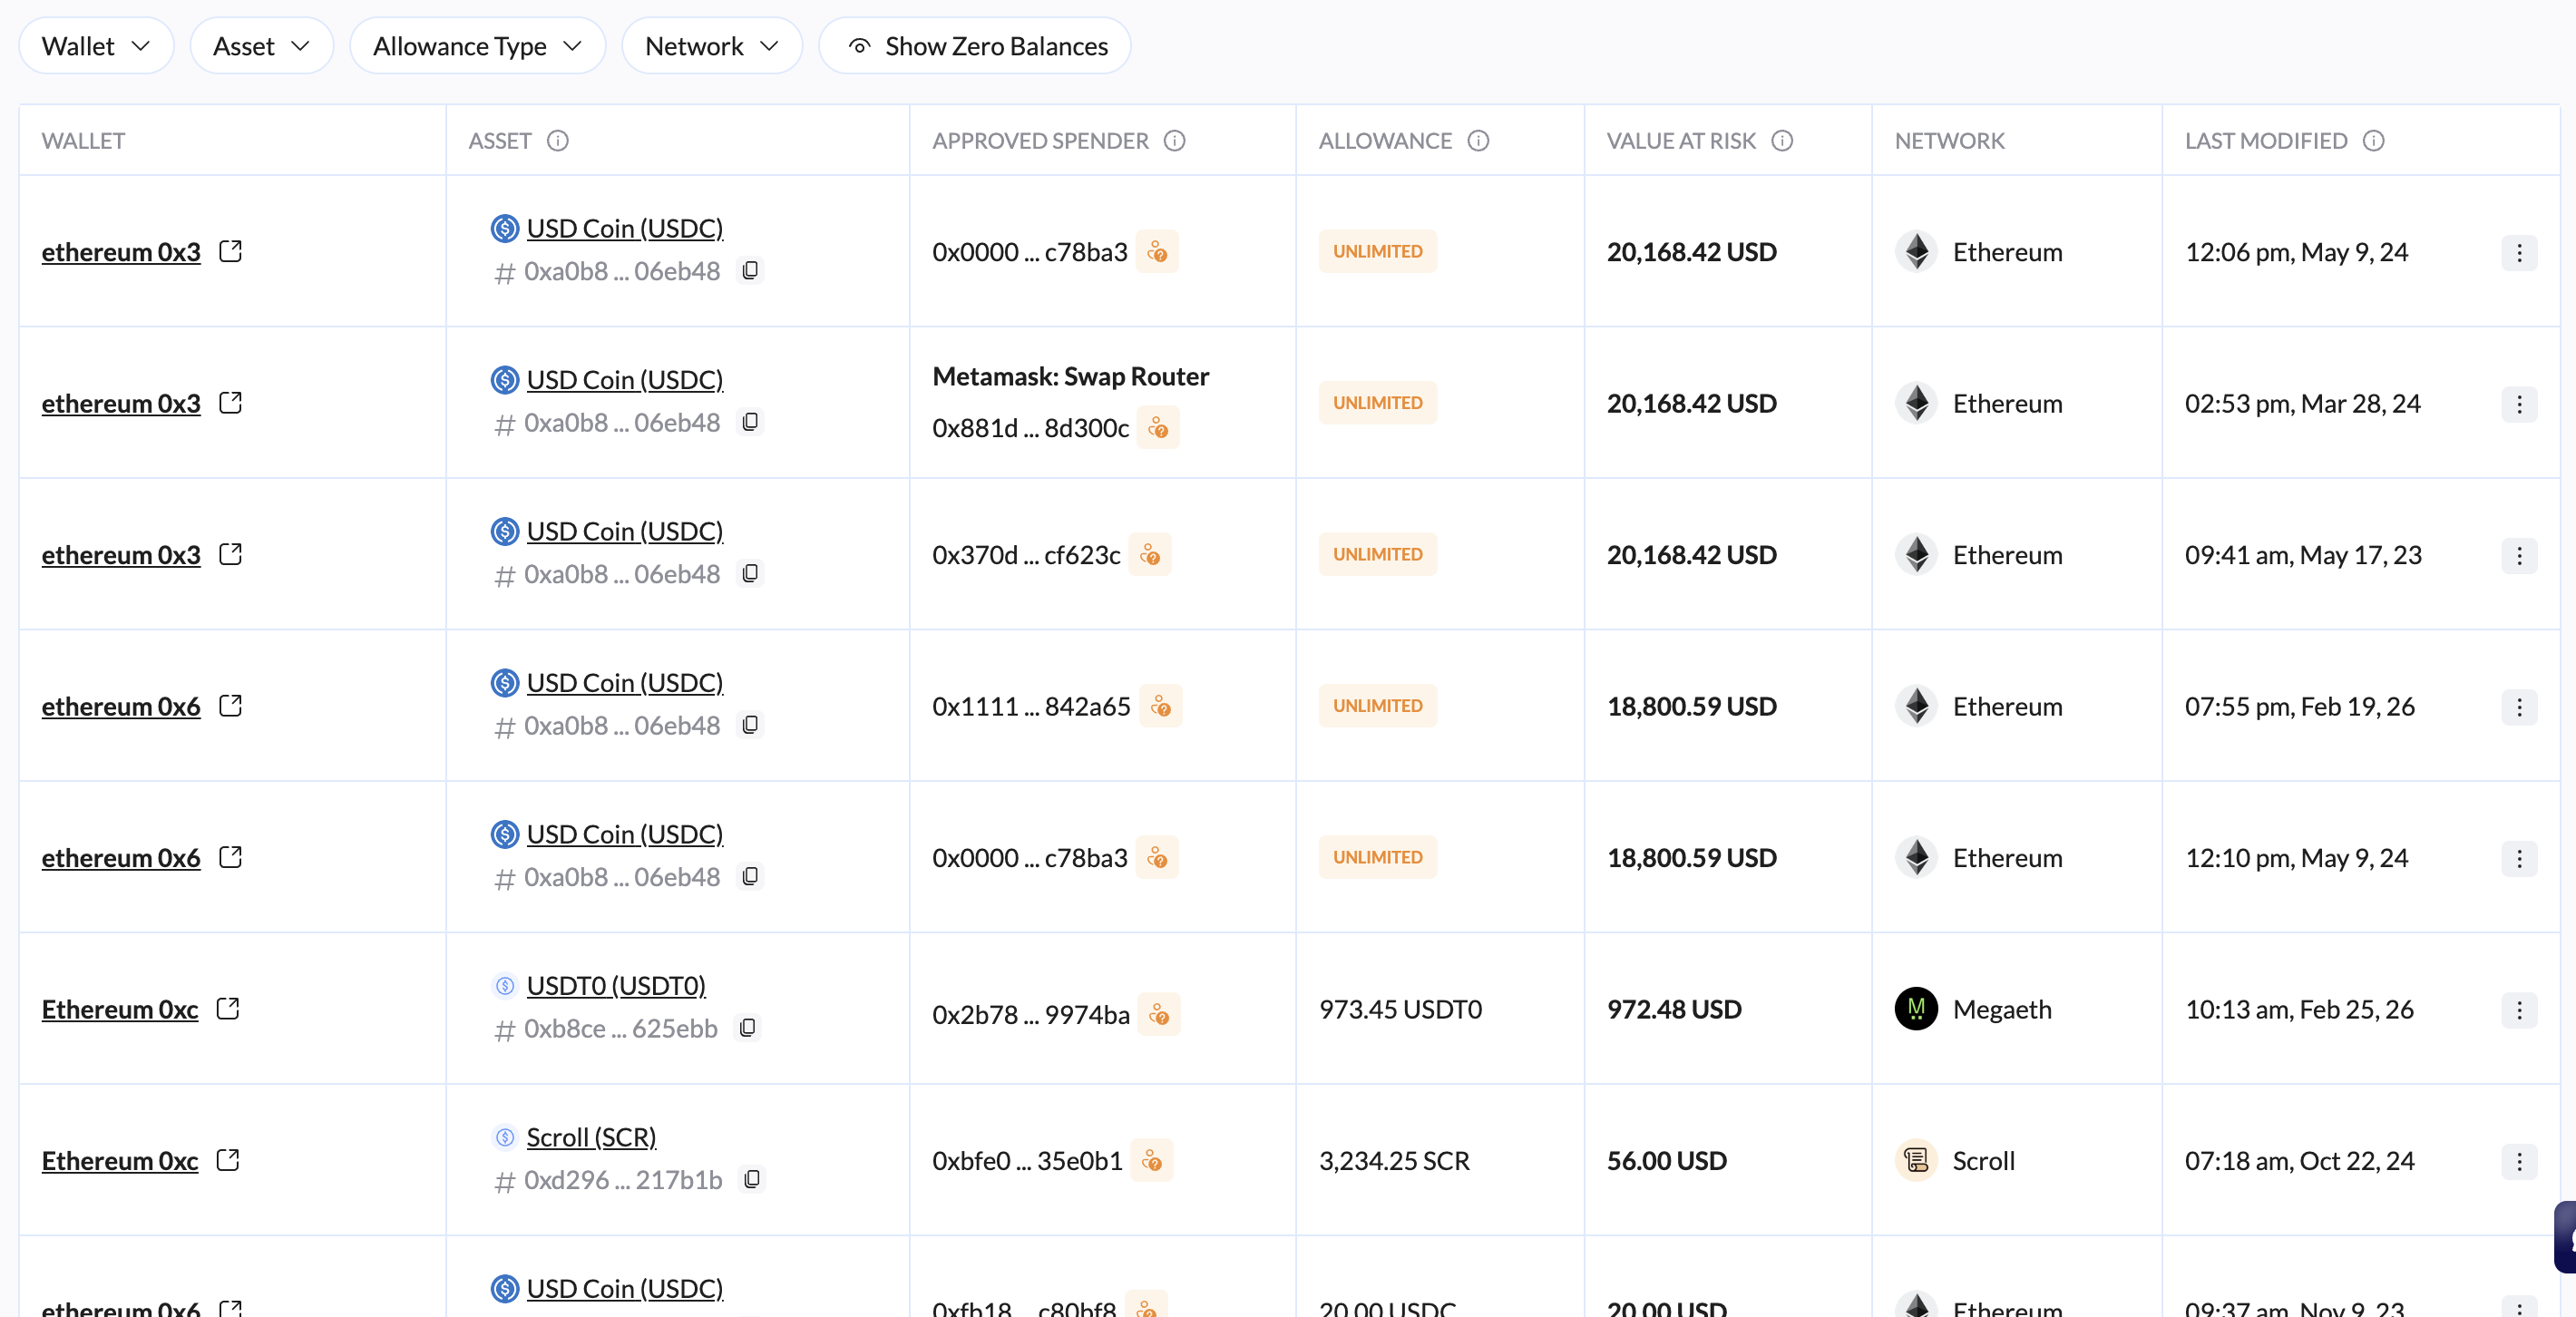
Task: Click spender address 0x1111 ... 842a65
Action: pos(1031,707)
